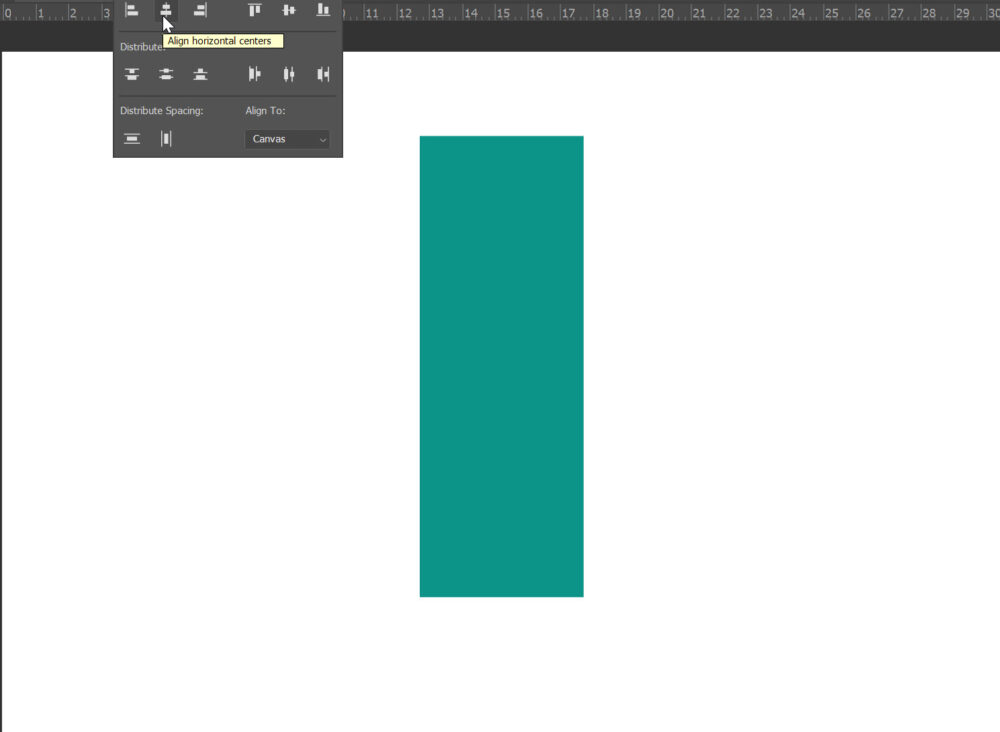Select the Distribute right edges icon
Viewport: 1000px width, 732px height.
(x=323, y=74)
